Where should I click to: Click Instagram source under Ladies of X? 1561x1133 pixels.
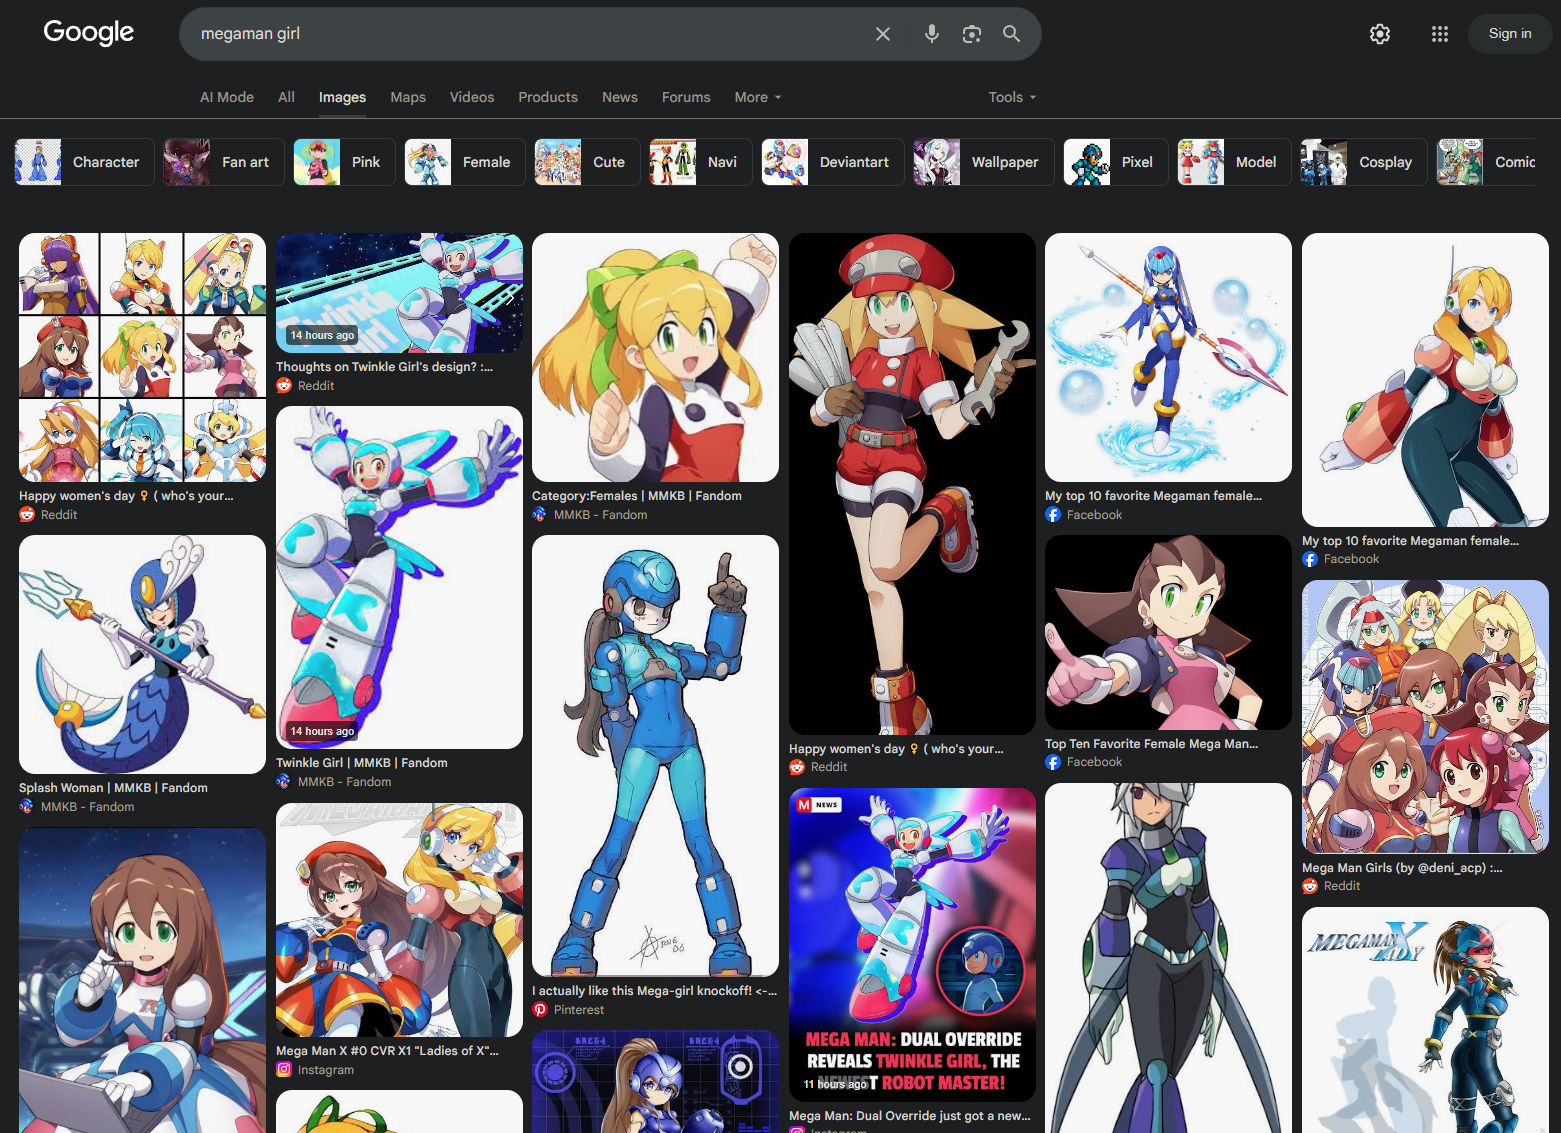[315, 1070]
